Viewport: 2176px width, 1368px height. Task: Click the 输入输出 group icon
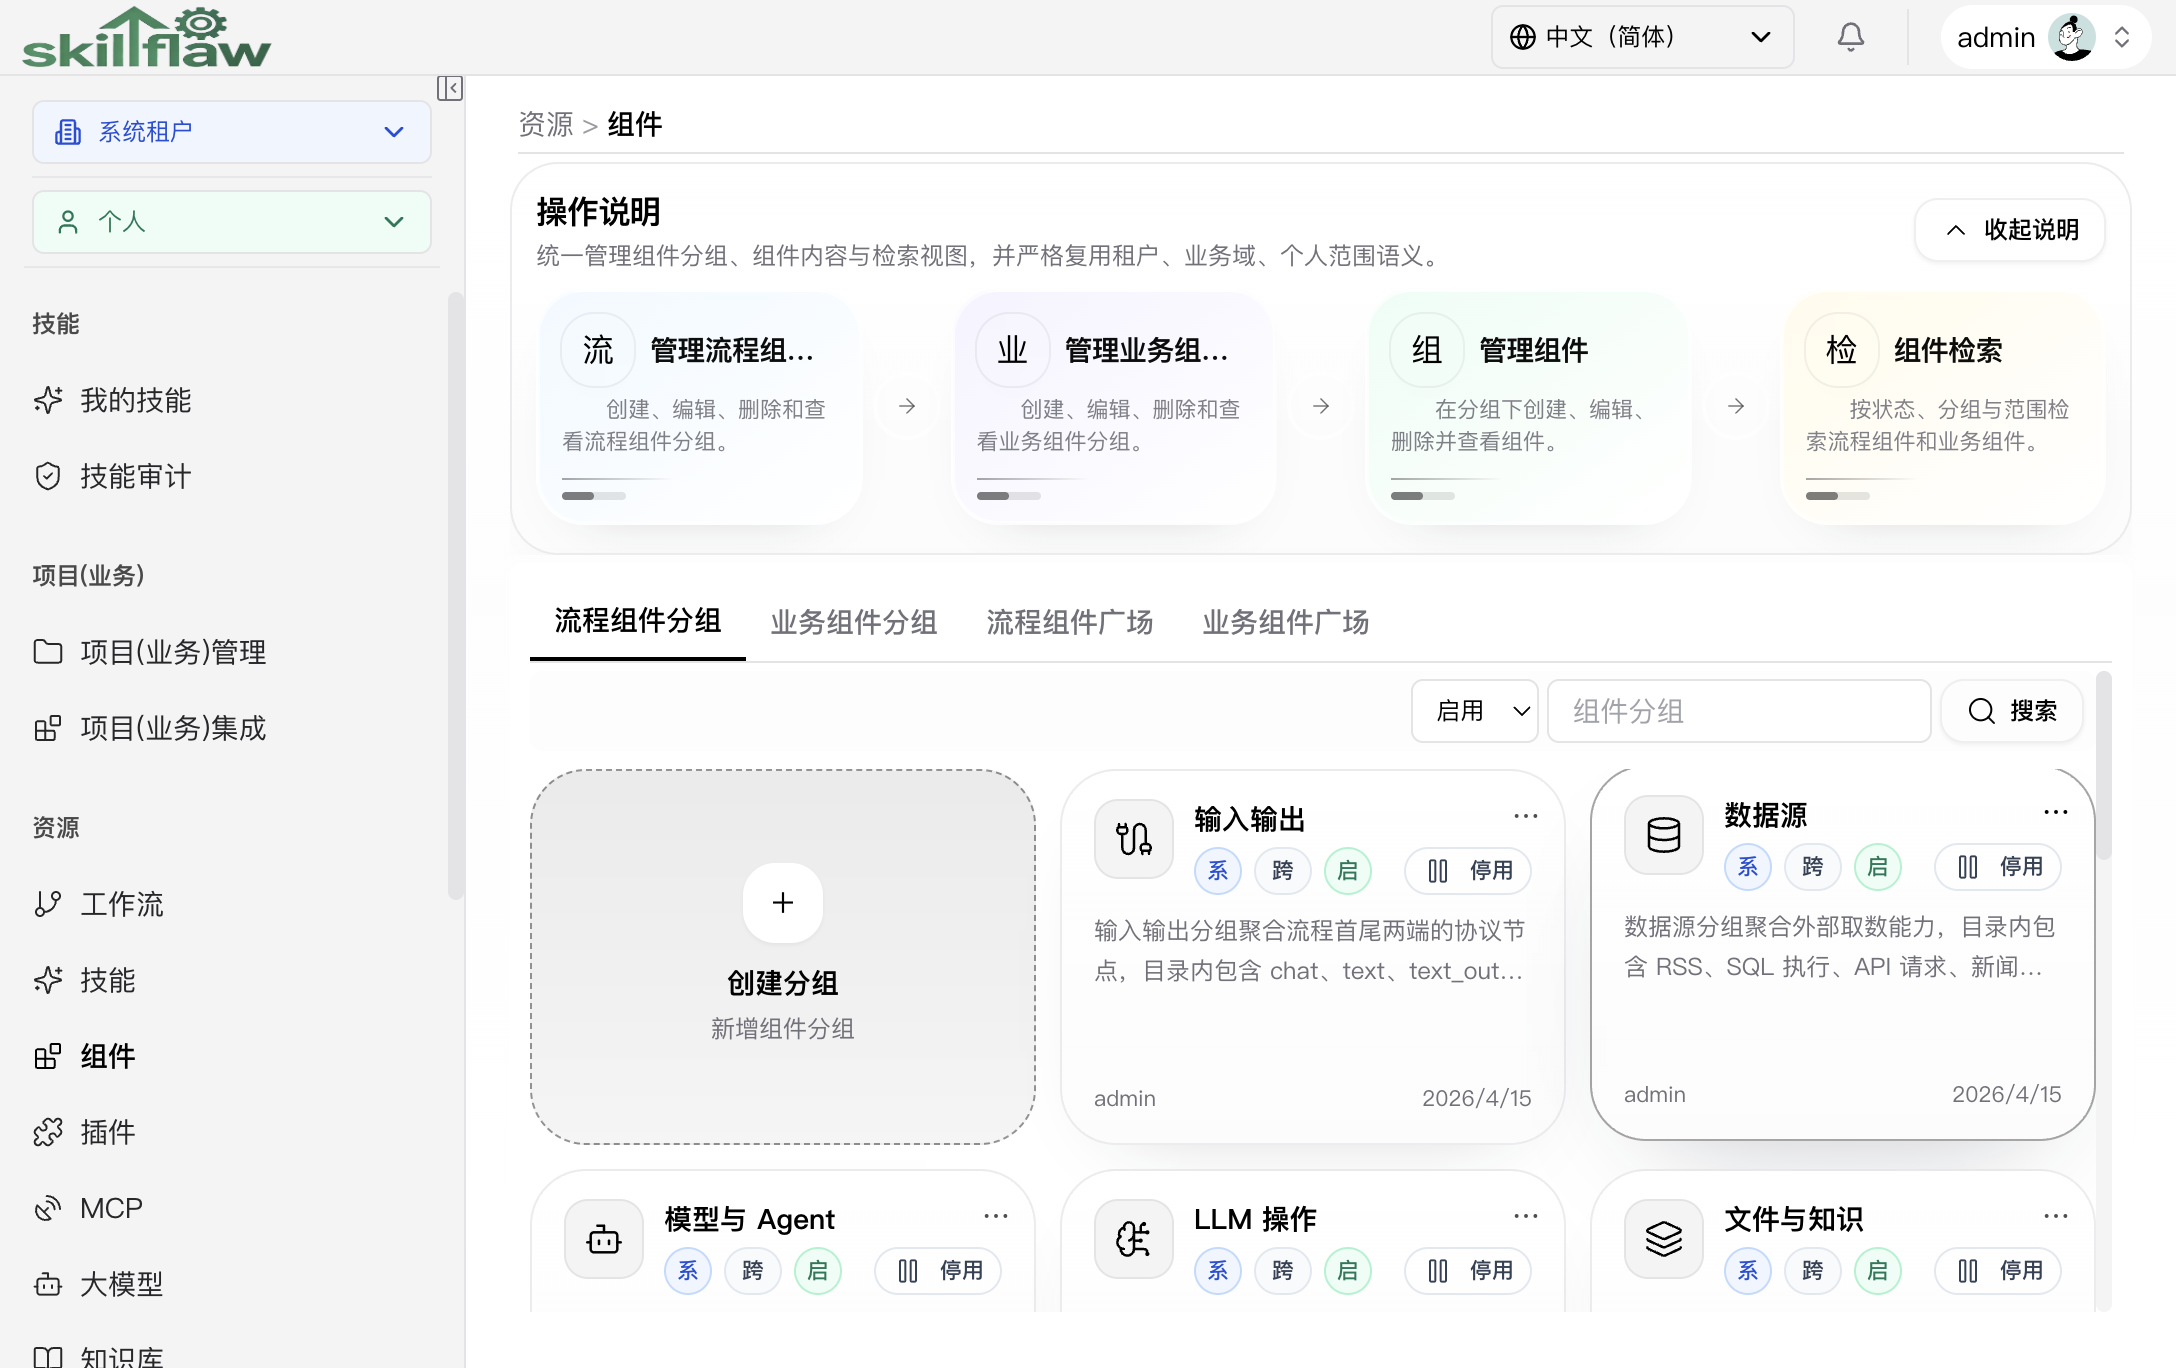tap(1134, 839)
